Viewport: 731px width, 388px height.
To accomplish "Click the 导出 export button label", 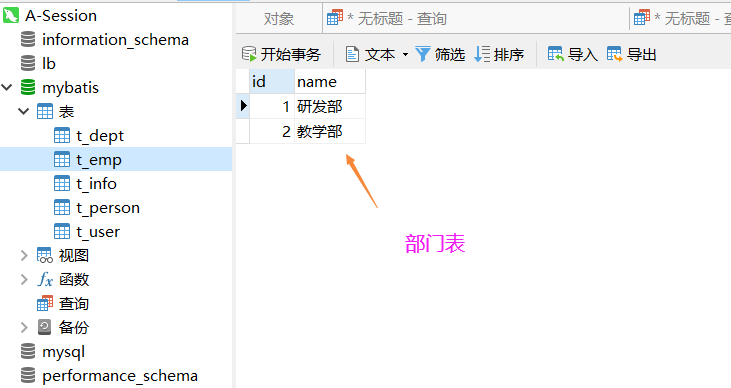I will pos(641,55).
